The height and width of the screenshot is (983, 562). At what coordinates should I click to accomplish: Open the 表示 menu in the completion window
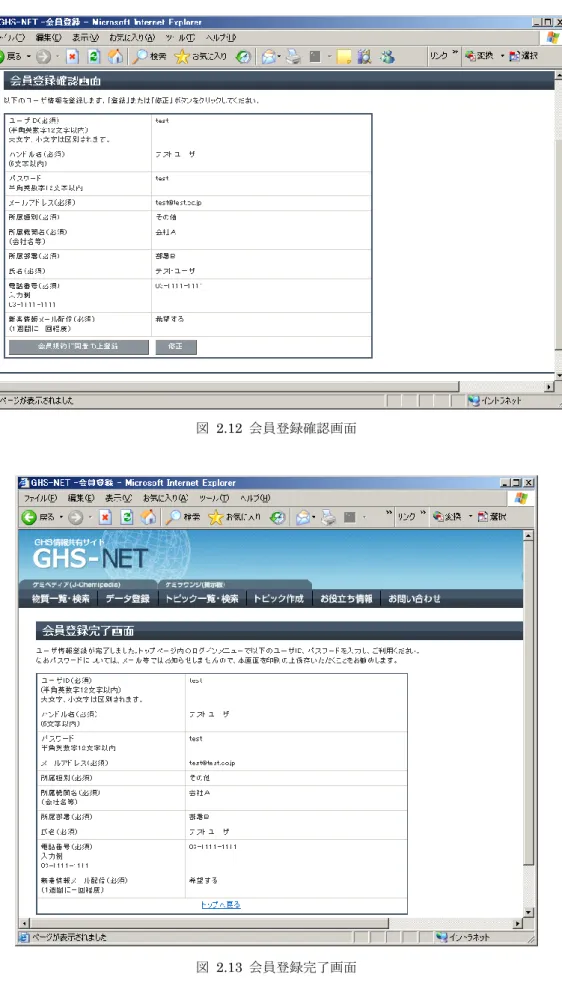tap(119, 498)
